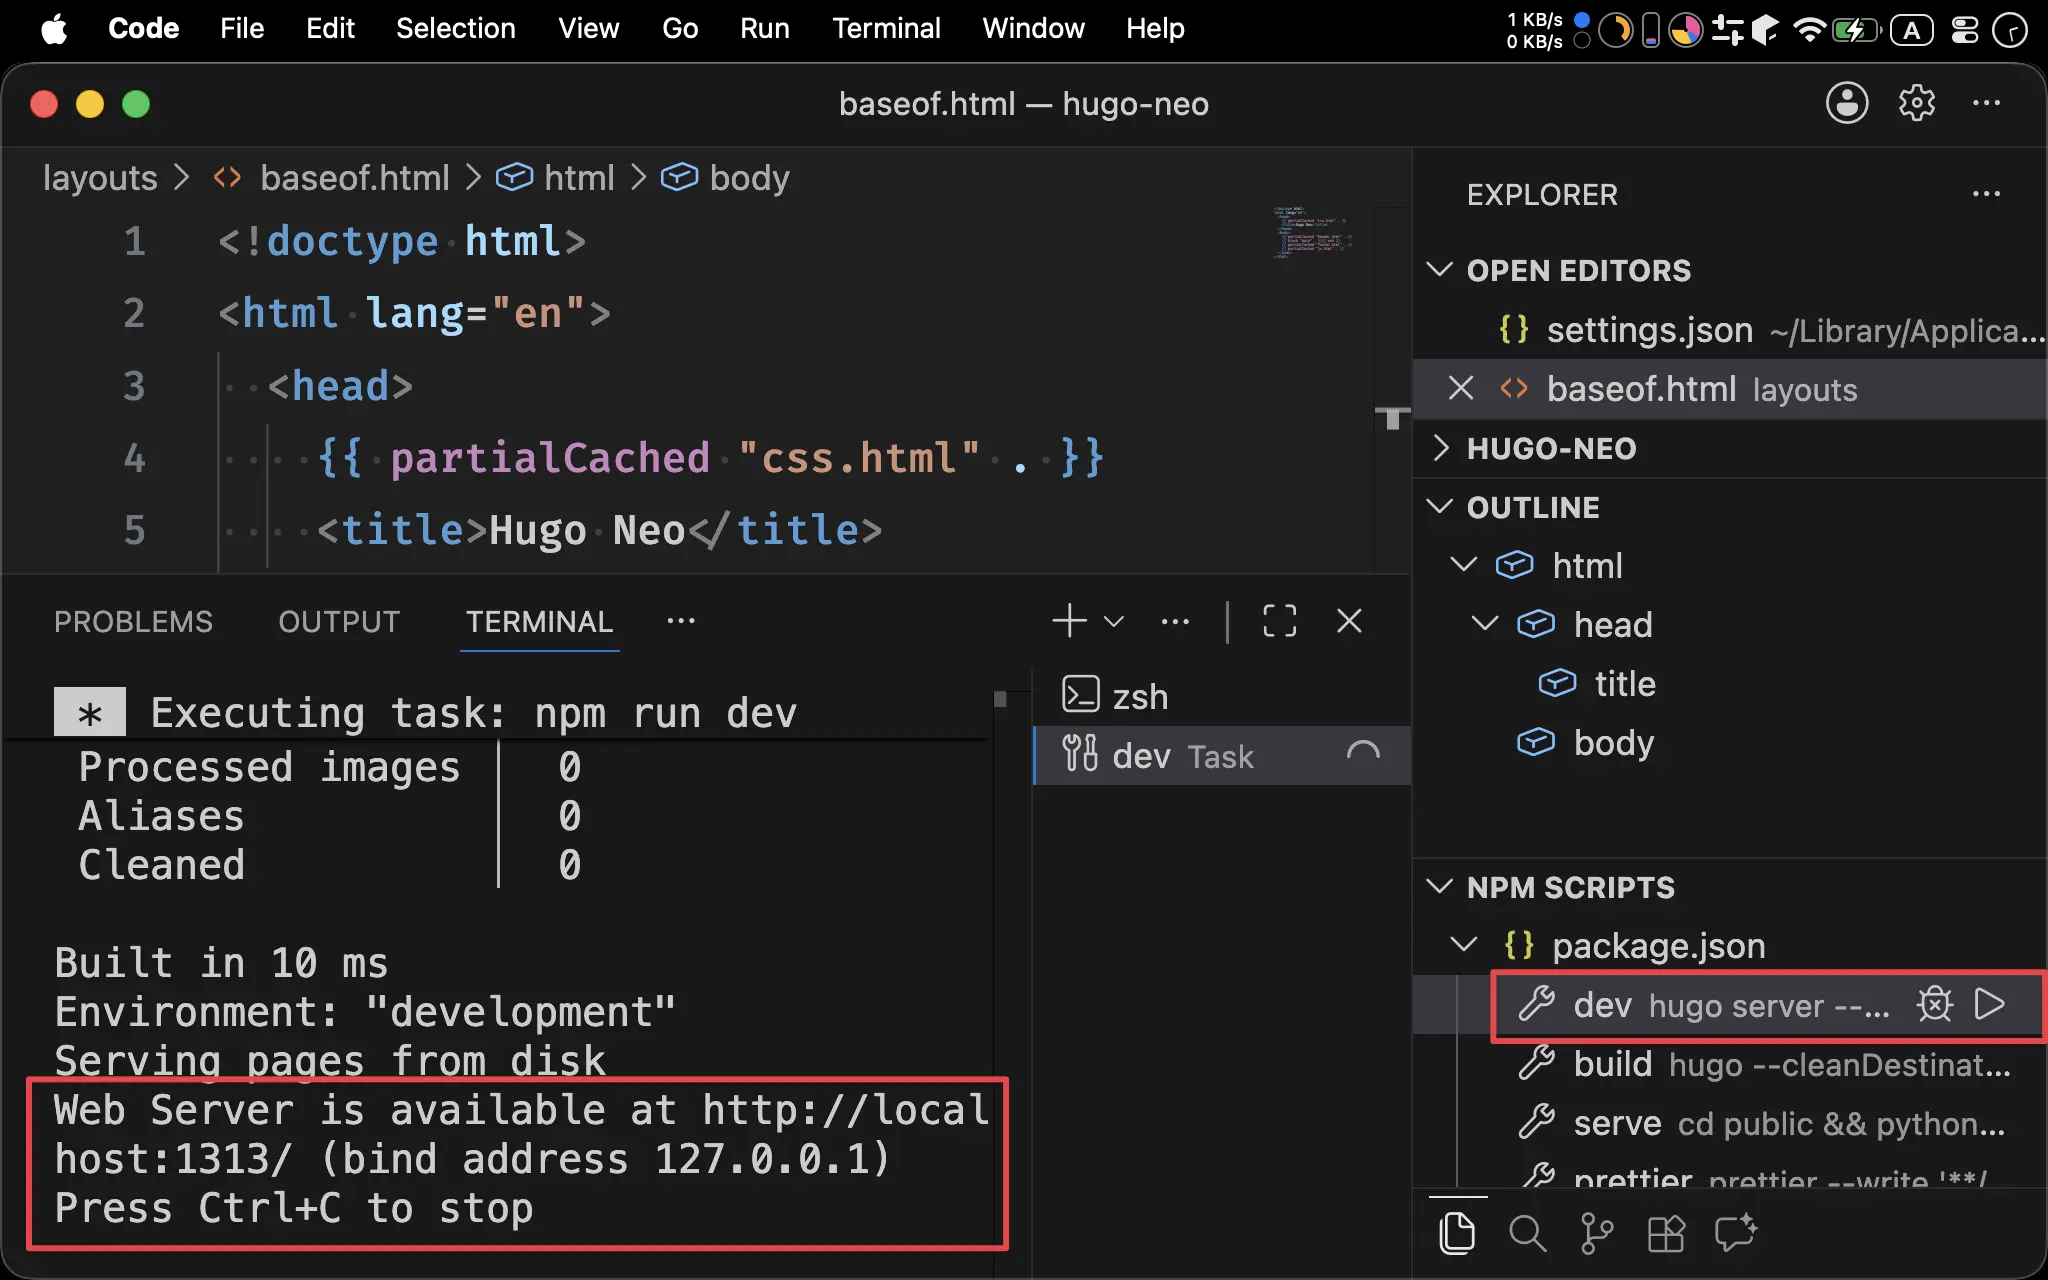Open macOS Control Center icon
2048x1280 pixels.
coord(1965,29)
